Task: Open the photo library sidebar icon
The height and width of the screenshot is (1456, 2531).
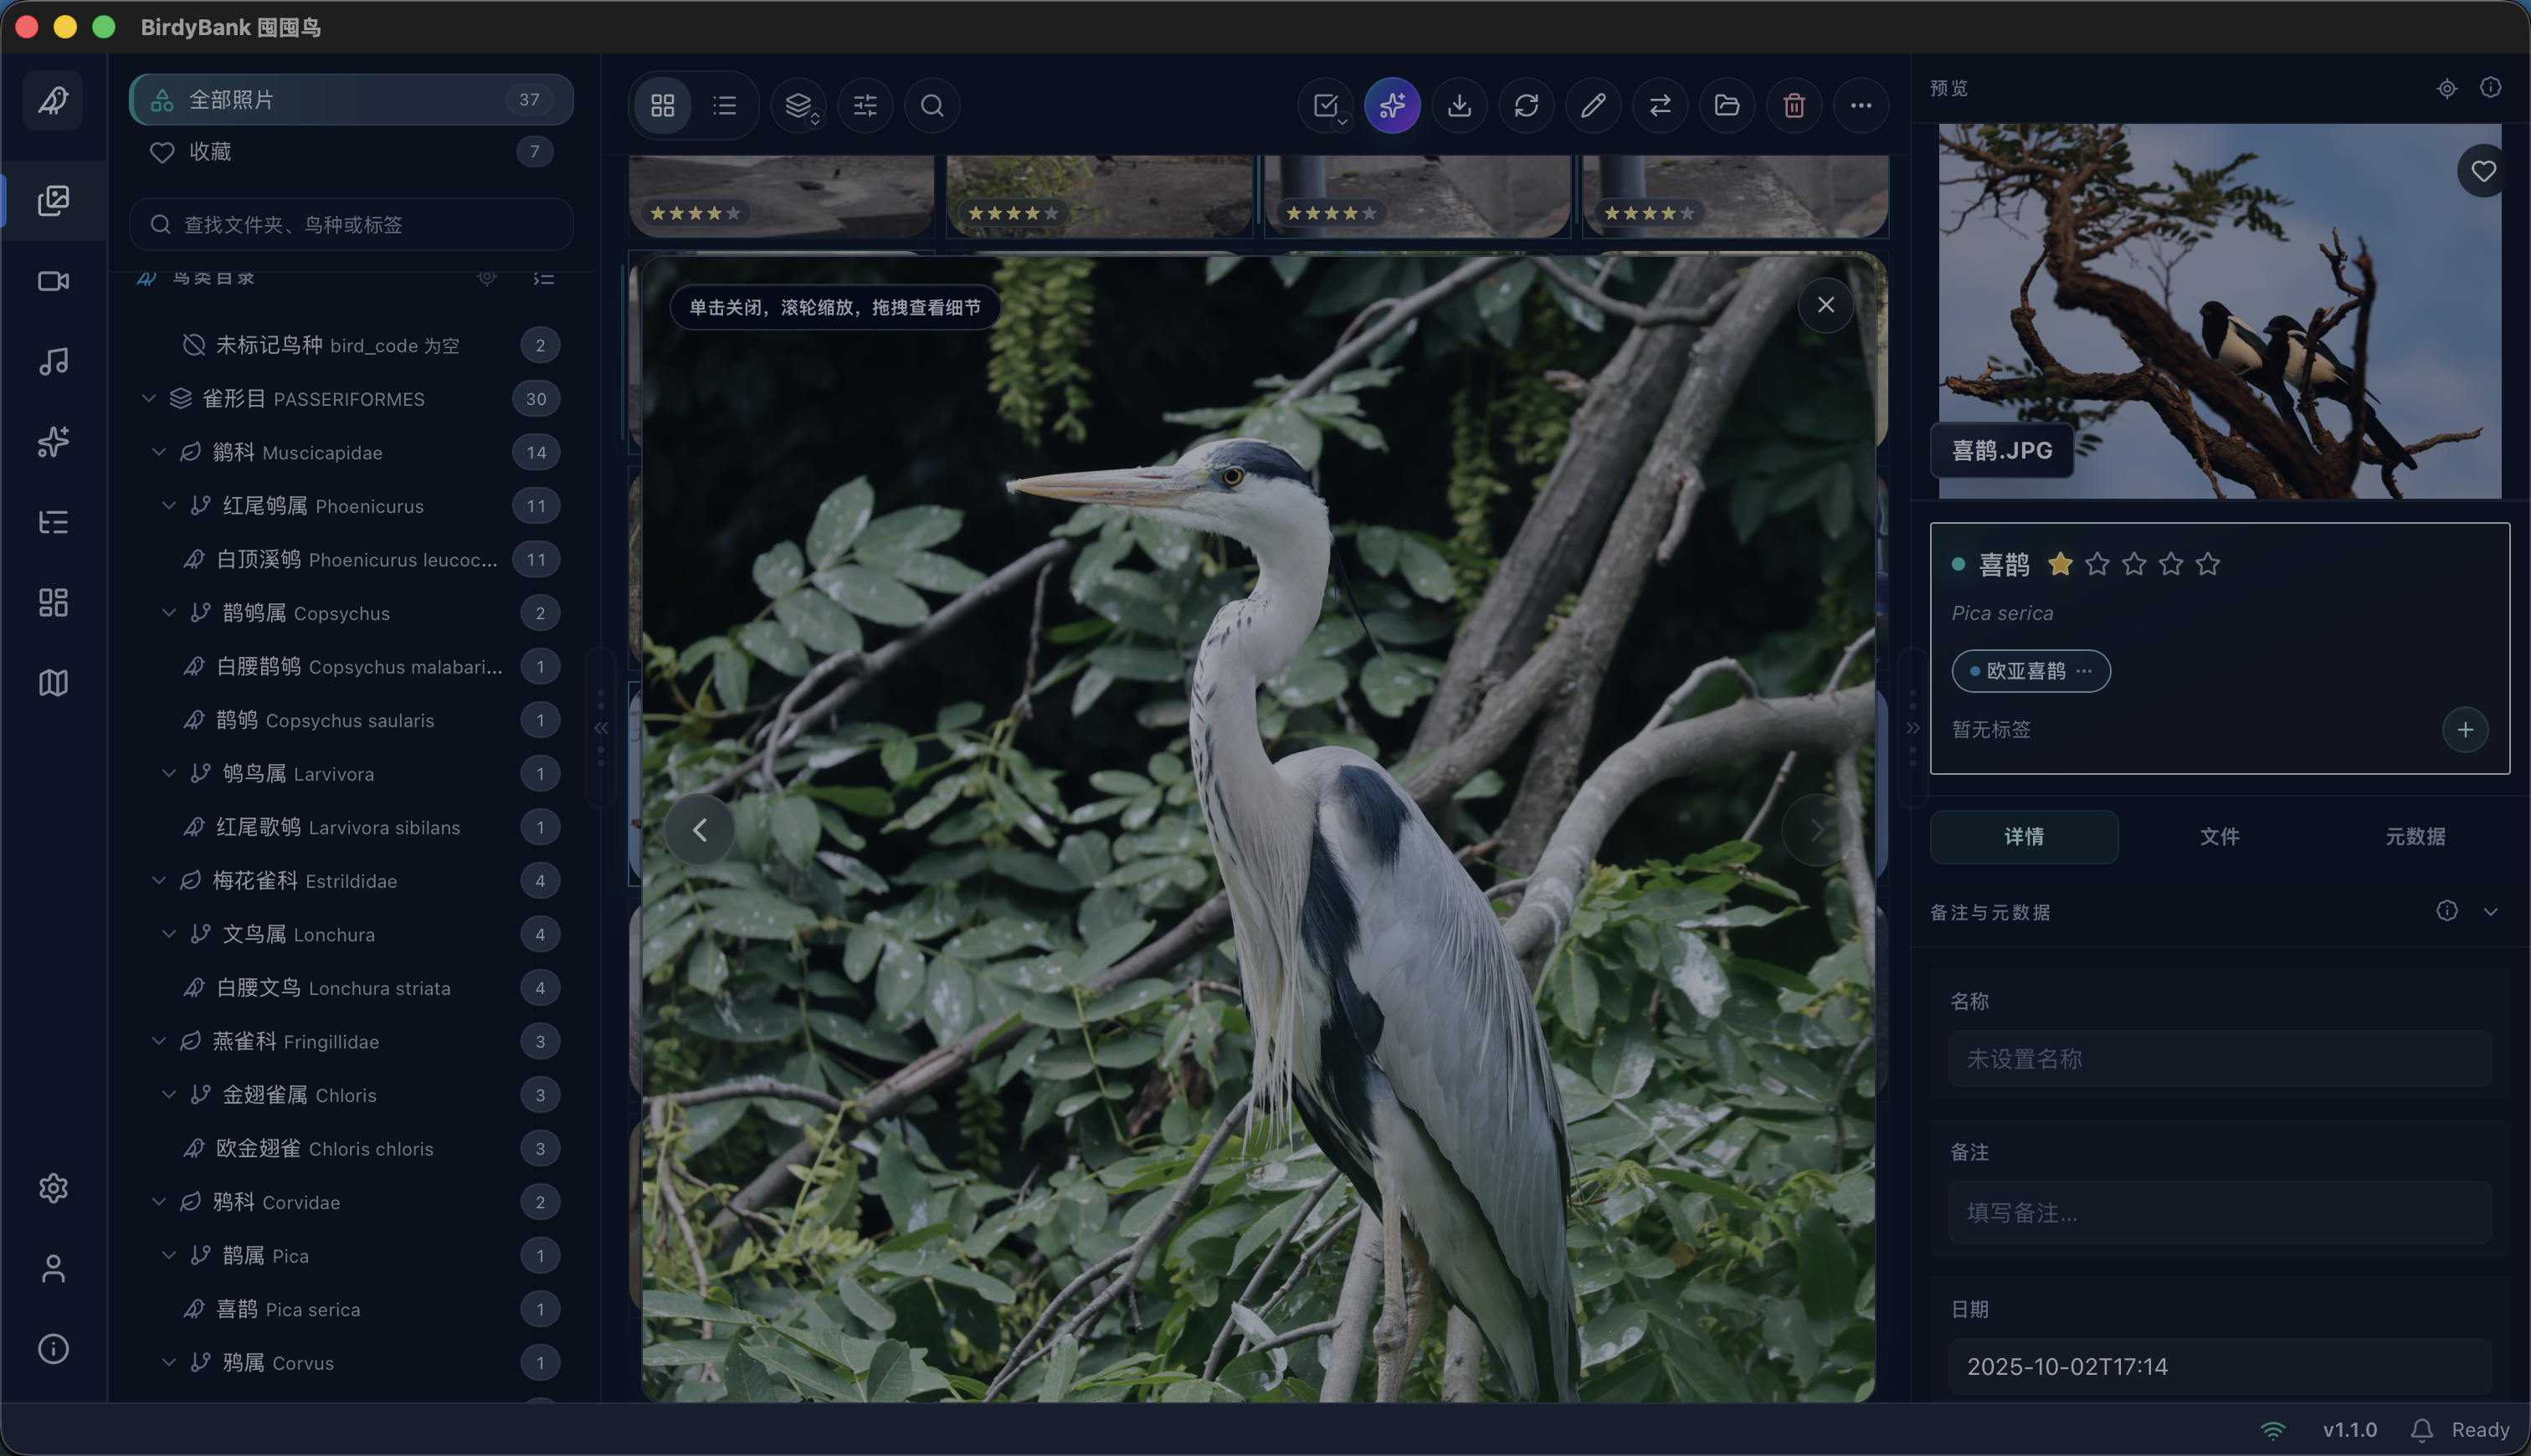Action: 53,200
